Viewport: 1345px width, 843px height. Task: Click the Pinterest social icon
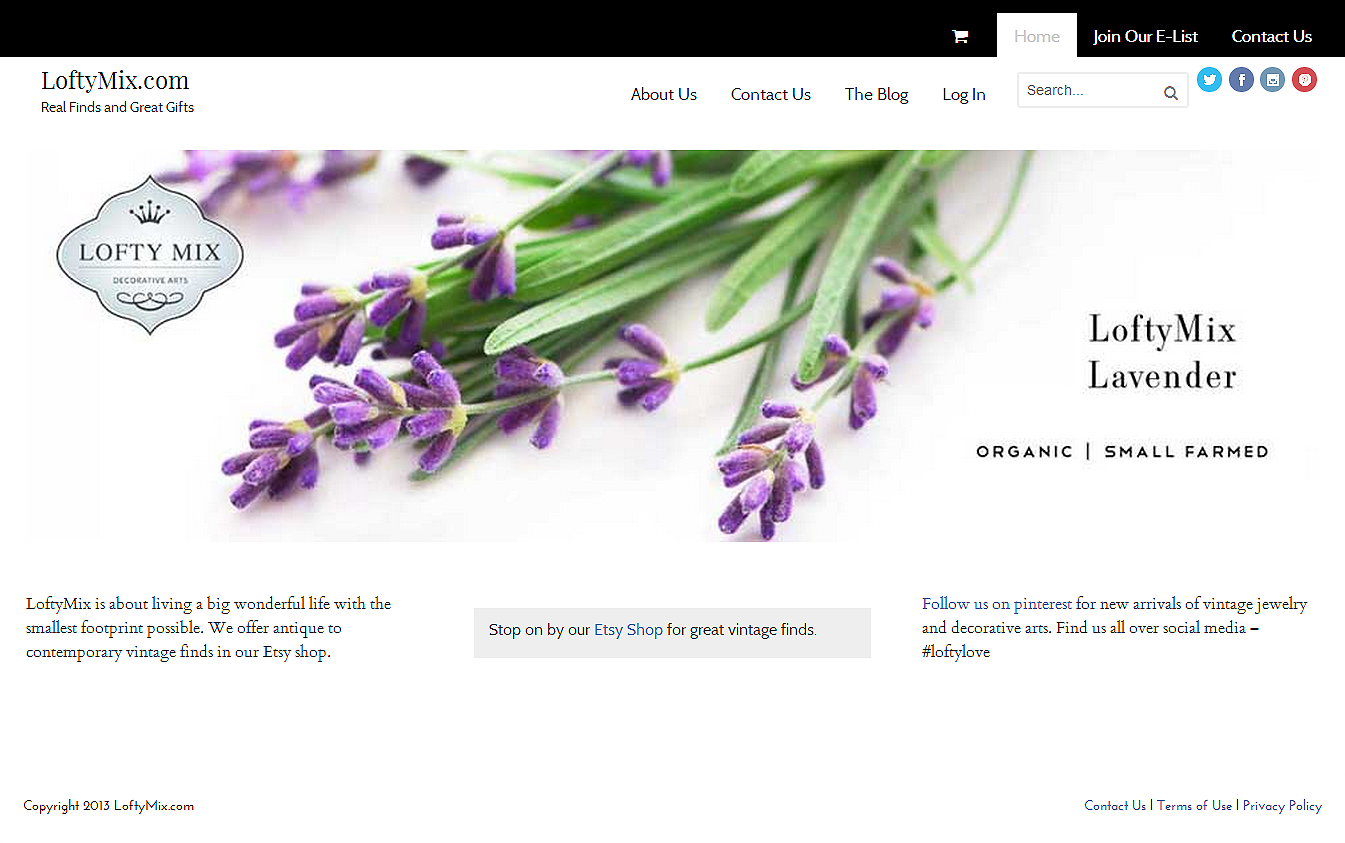(1304, 80)
